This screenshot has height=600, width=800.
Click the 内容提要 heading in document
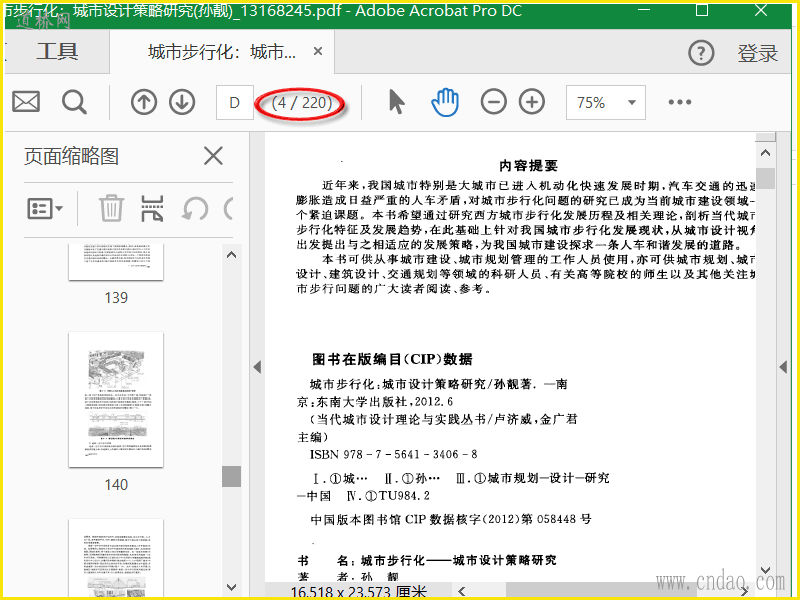pos(528,165)
